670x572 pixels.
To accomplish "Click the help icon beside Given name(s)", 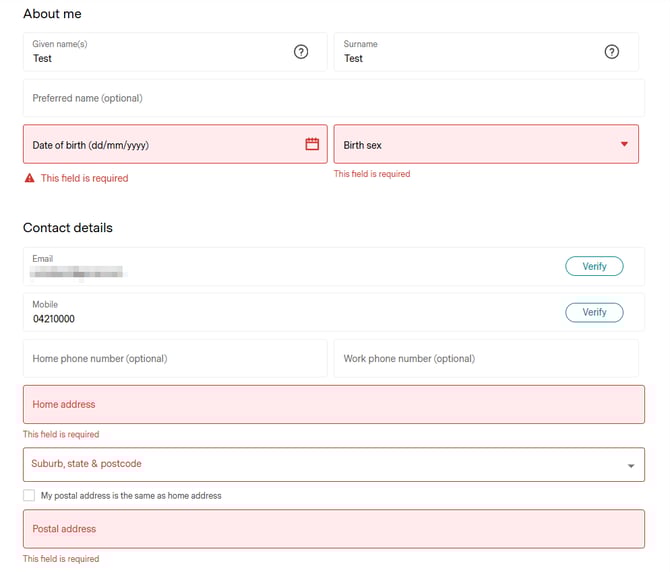I will (x=301, y=52).
